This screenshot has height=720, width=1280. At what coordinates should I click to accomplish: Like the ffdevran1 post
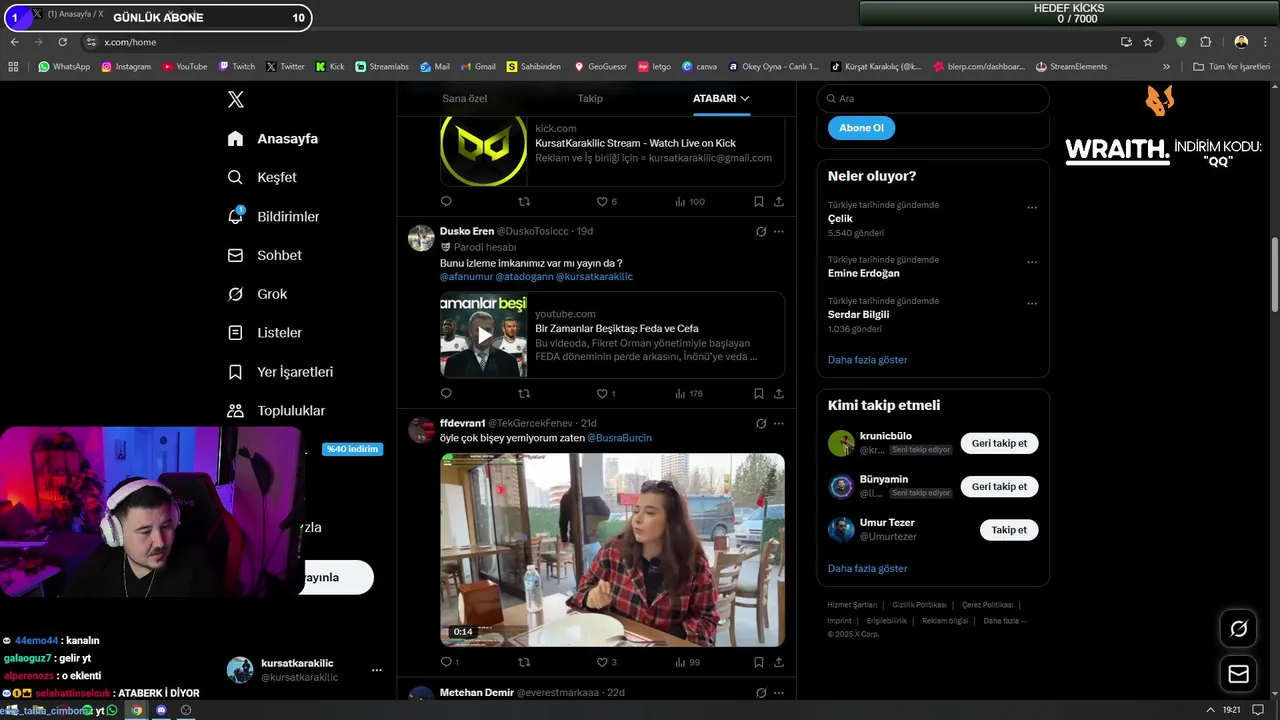pos(602,662)
